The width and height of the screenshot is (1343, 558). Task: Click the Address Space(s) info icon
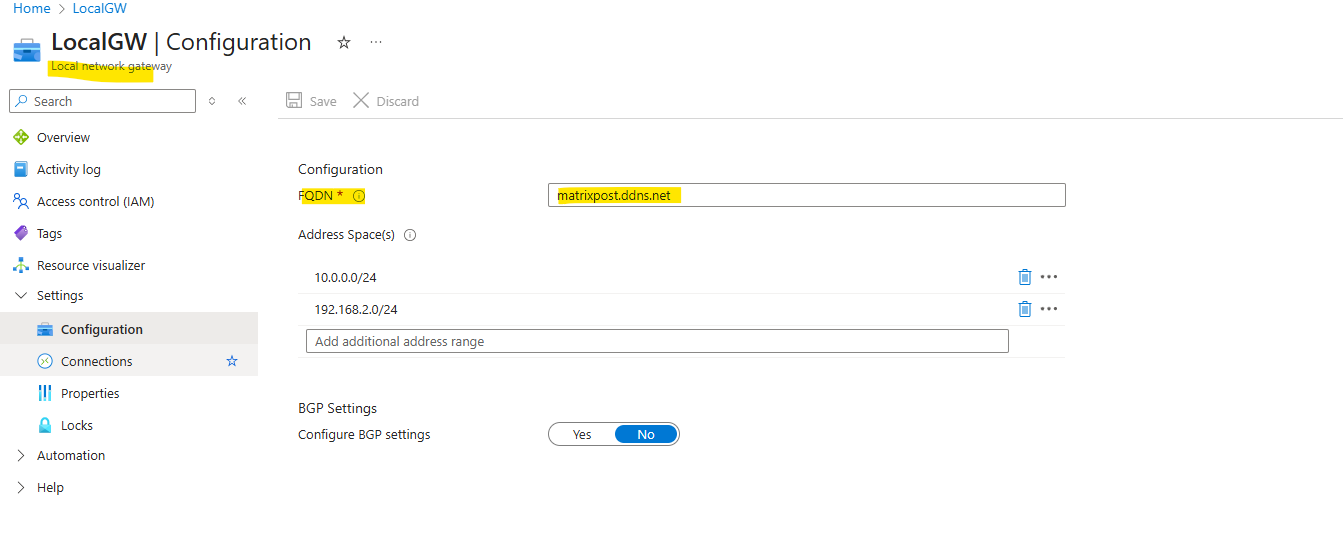click(410, 235)
